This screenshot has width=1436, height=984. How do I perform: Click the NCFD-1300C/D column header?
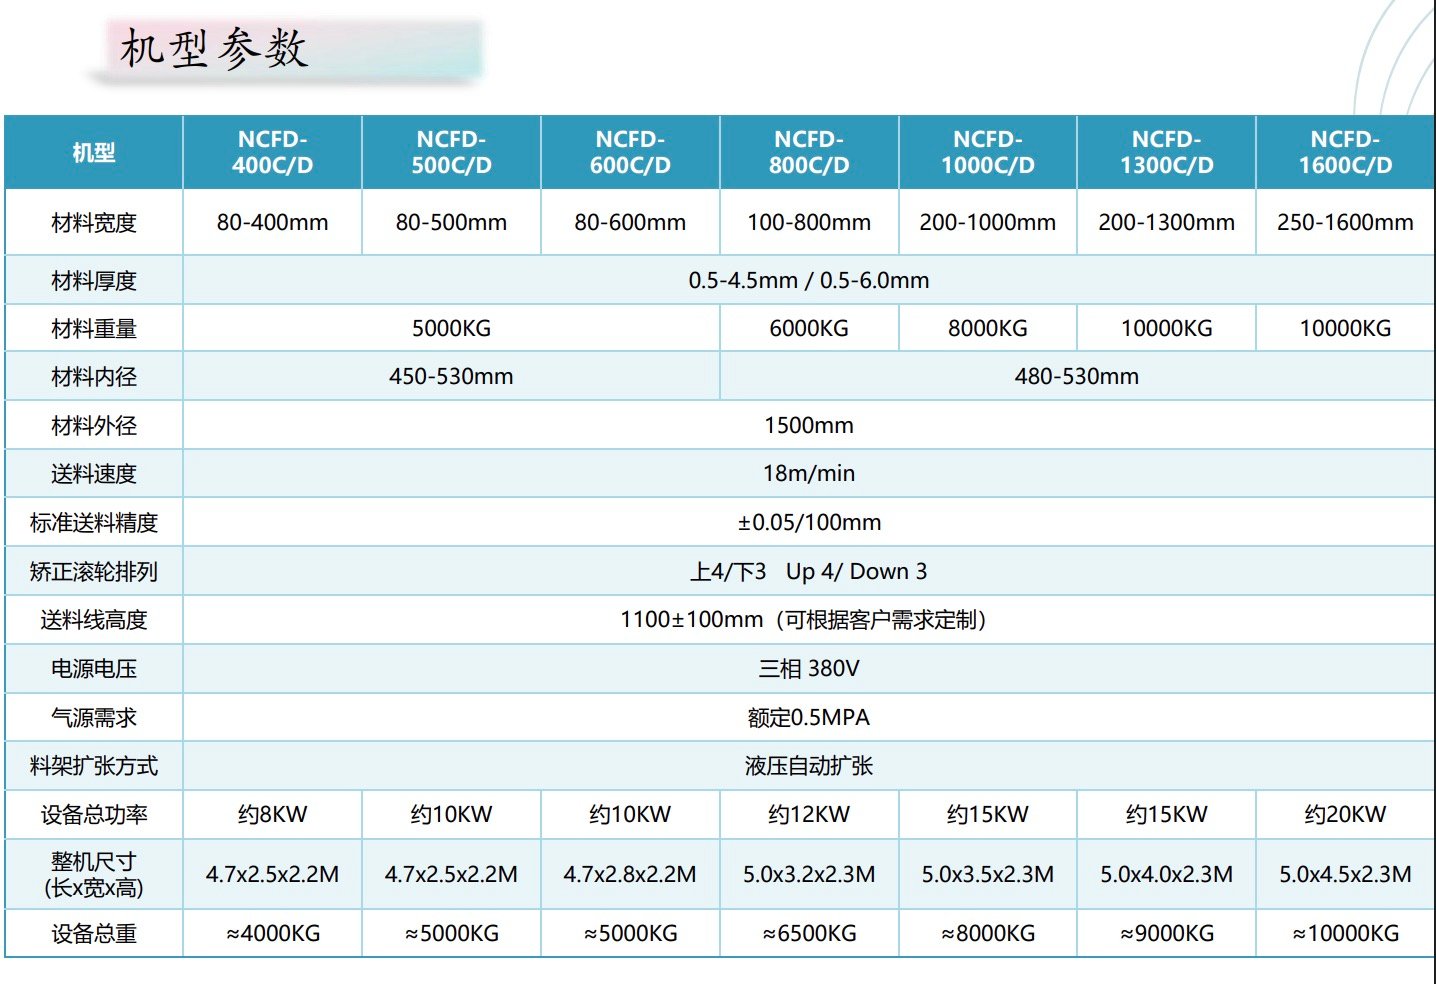1167,152
